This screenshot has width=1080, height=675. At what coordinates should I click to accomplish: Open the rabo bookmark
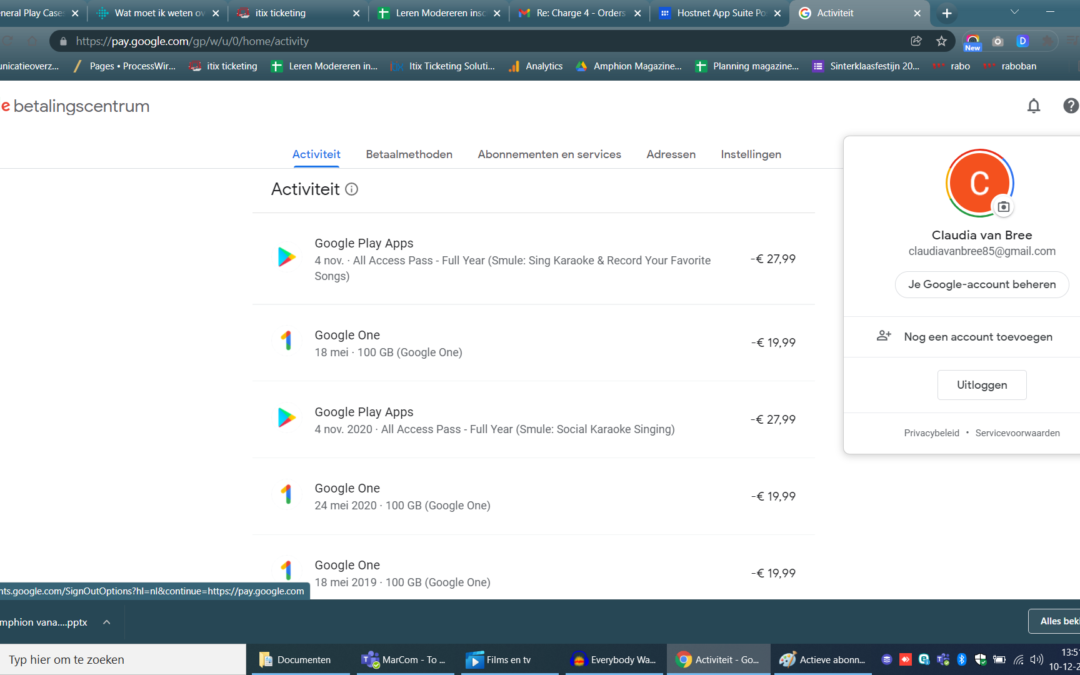point(951,66)
